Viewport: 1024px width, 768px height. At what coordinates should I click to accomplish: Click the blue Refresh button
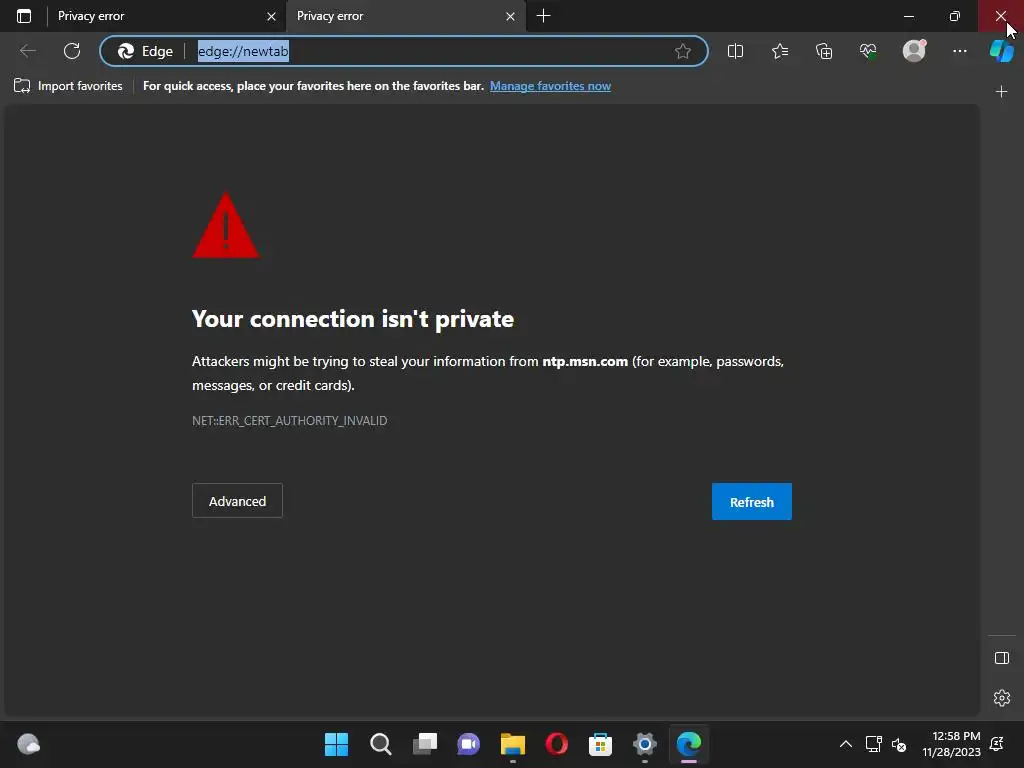pyautogui.click(x=752, y=502)
